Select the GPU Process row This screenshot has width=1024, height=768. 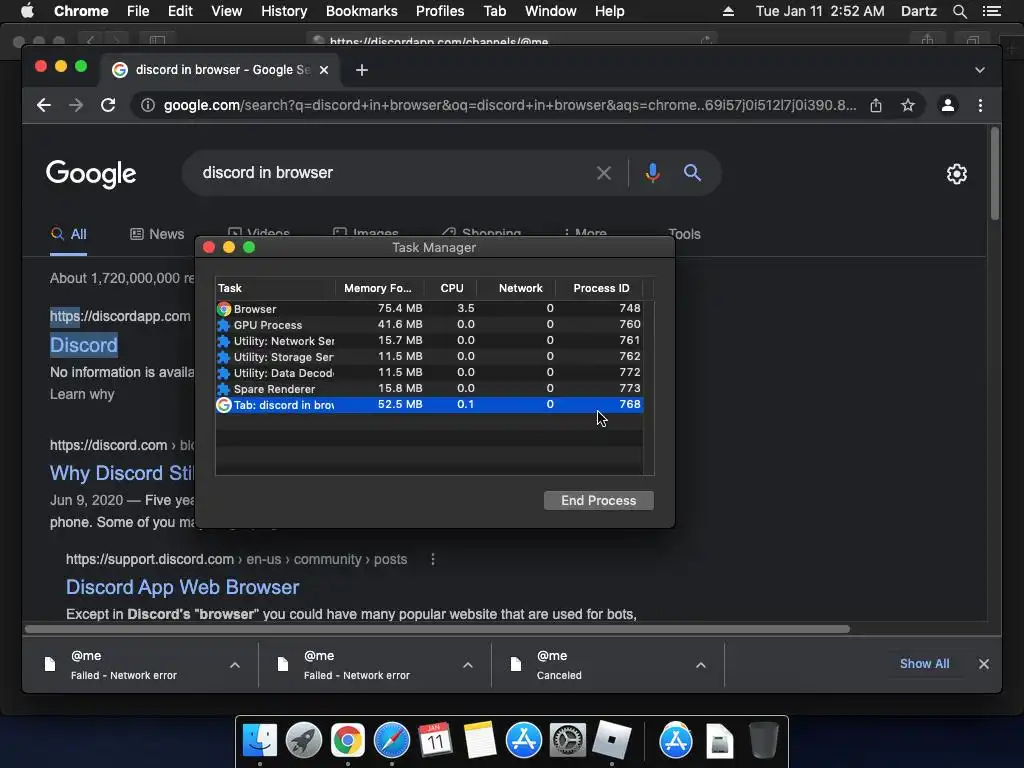coord(429,325)
